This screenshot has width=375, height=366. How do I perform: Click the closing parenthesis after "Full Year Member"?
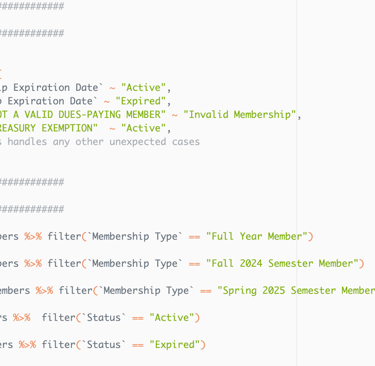310,236
